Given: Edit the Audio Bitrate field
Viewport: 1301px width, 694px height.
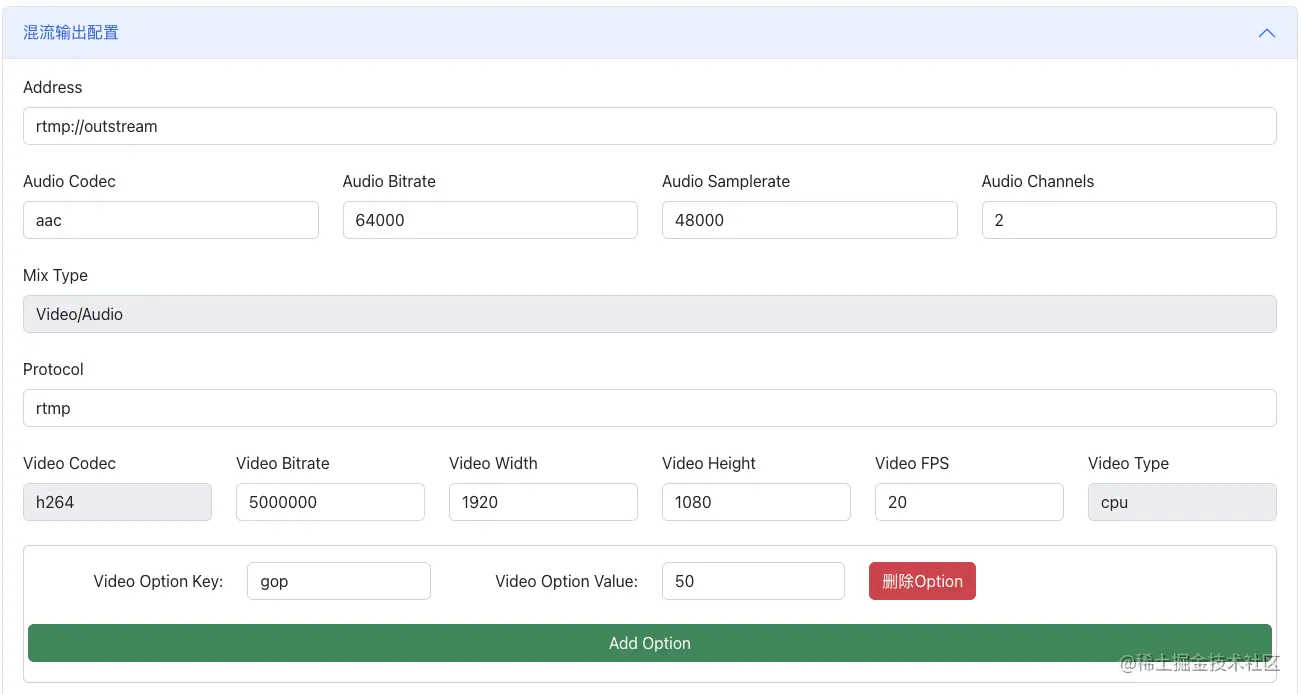Looking at the screenshot, I should (489, 220).
